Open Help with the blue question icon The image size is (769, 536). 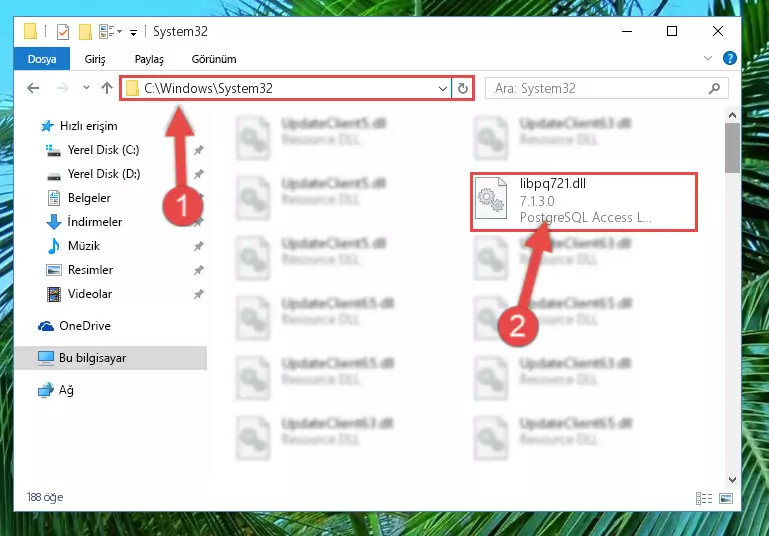[730, 58]
